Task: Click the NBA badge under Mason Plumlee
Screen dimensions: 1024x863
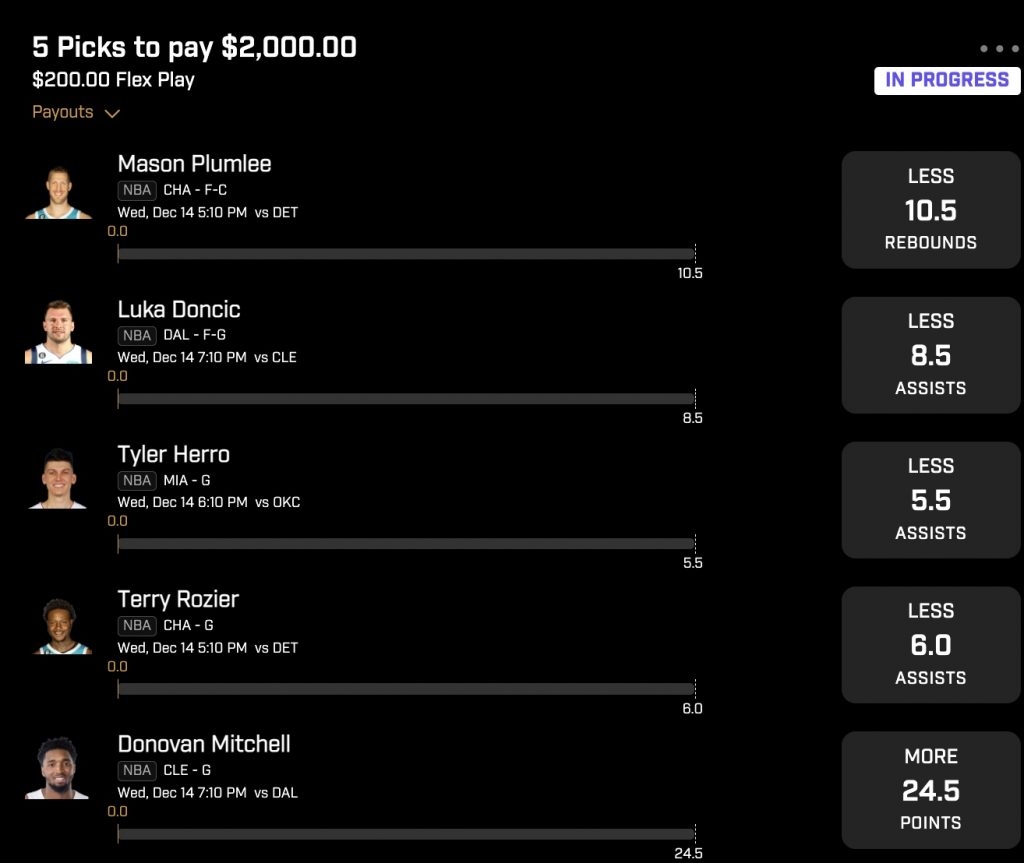Action: coord(137,190)
